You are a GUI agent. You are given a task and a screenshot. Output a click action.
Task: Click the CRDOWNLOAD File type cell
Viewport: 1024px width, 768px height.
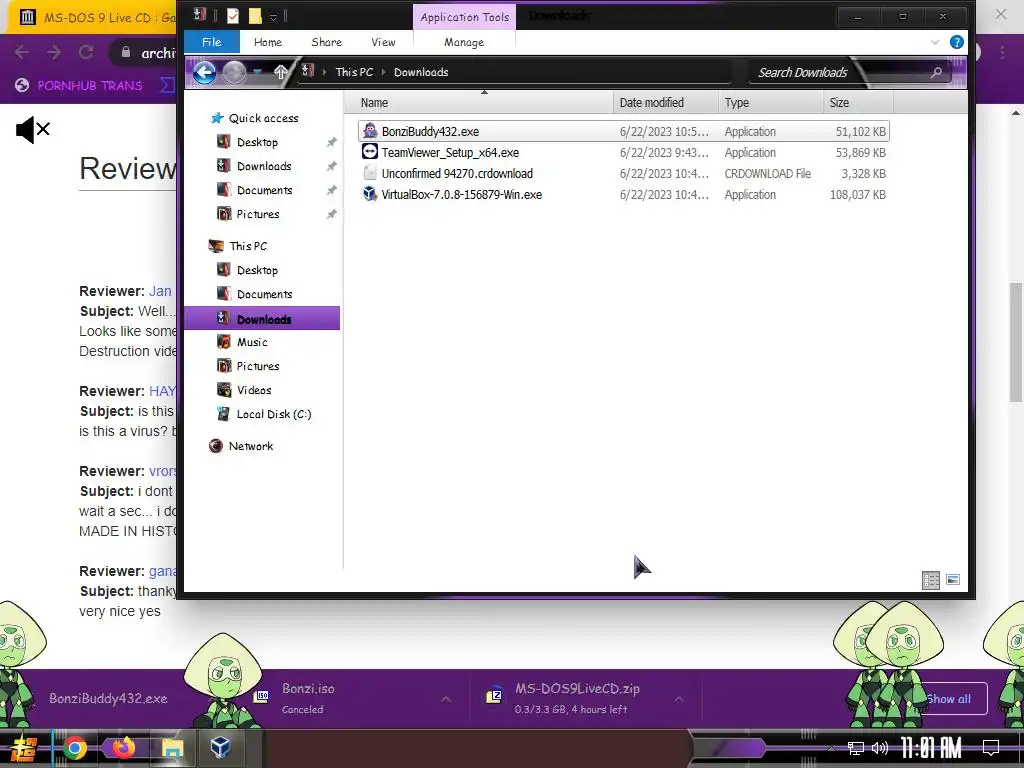pyautogui.click(x=767, y=174)
